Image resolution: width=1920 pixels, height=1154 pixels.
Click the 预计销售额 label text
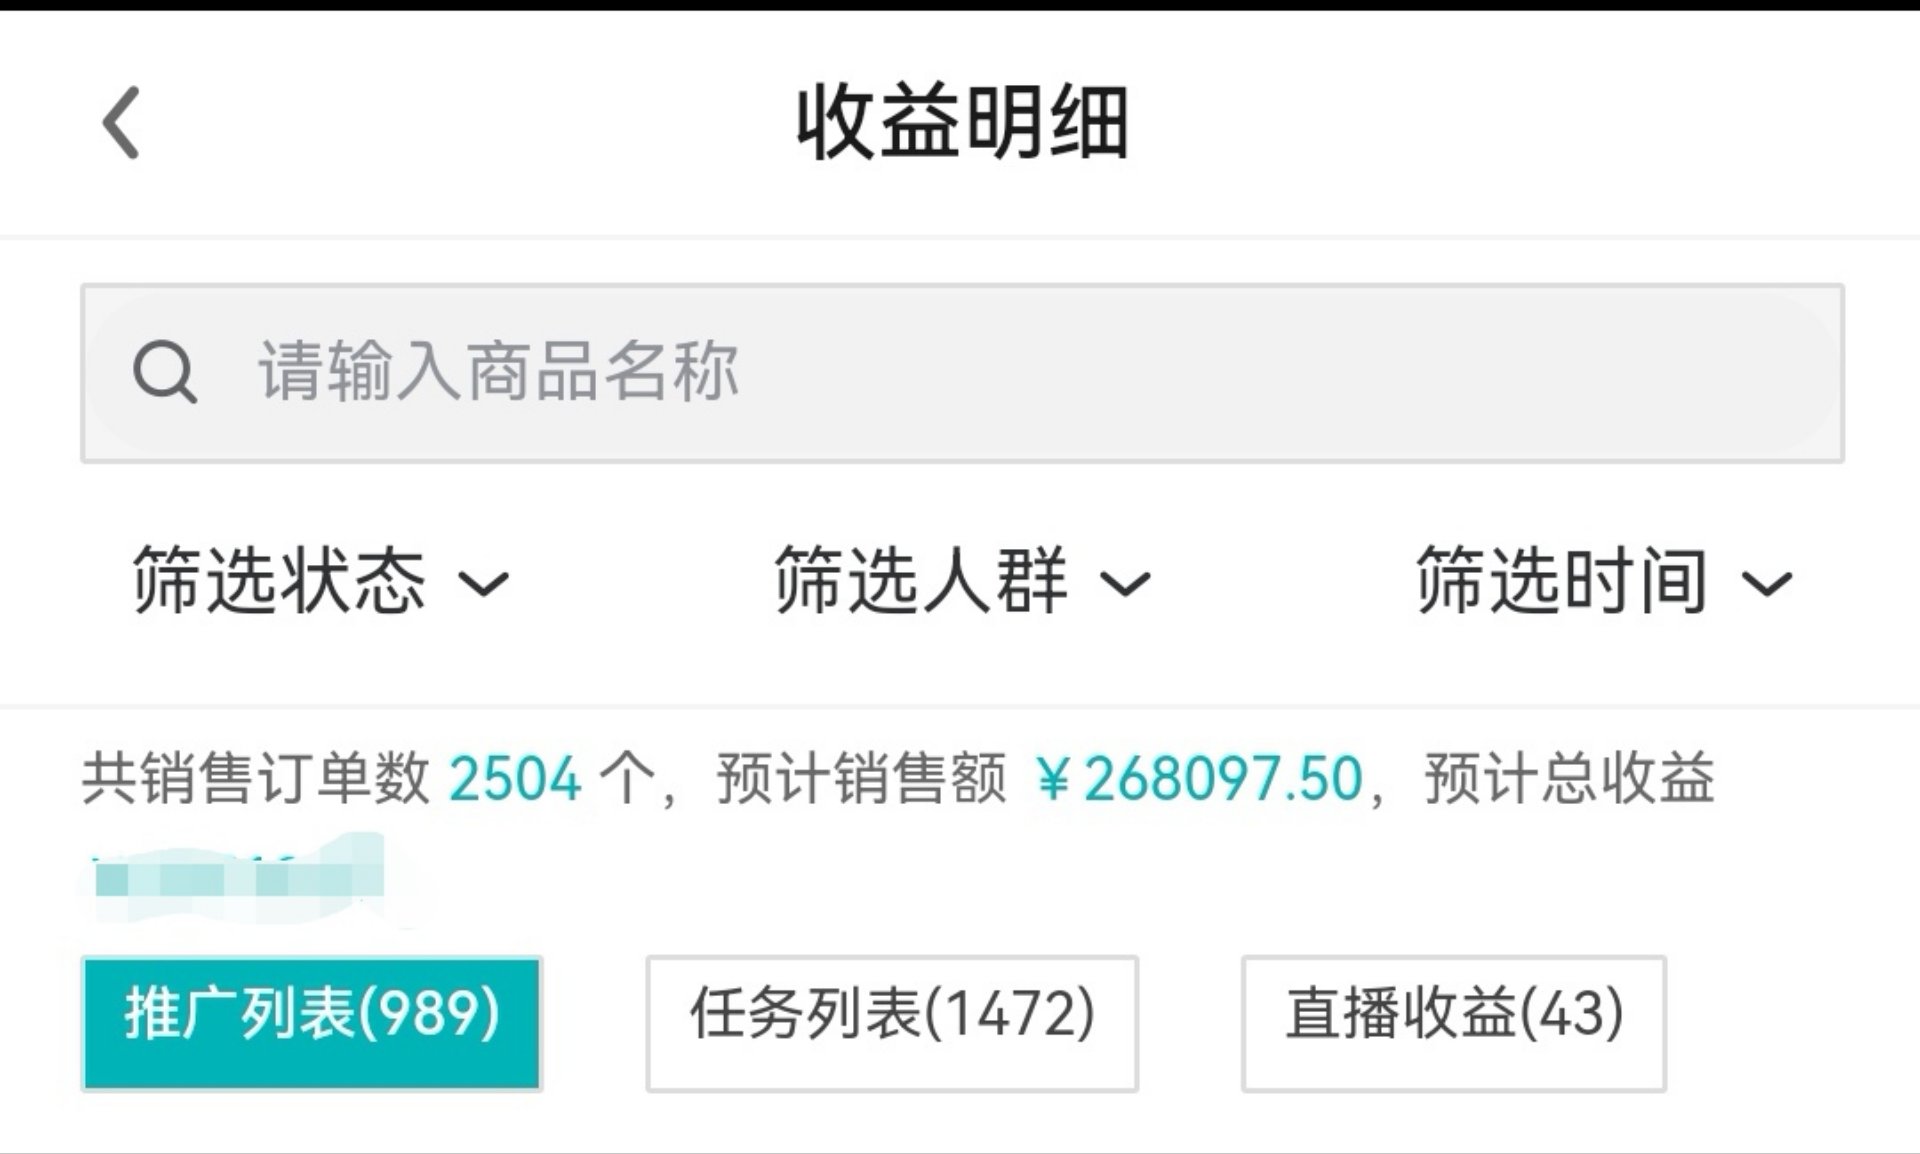point(861,779)
